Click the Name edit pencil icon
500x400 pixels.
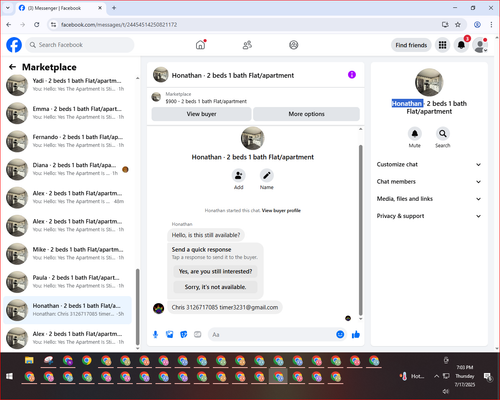[267, 175]
